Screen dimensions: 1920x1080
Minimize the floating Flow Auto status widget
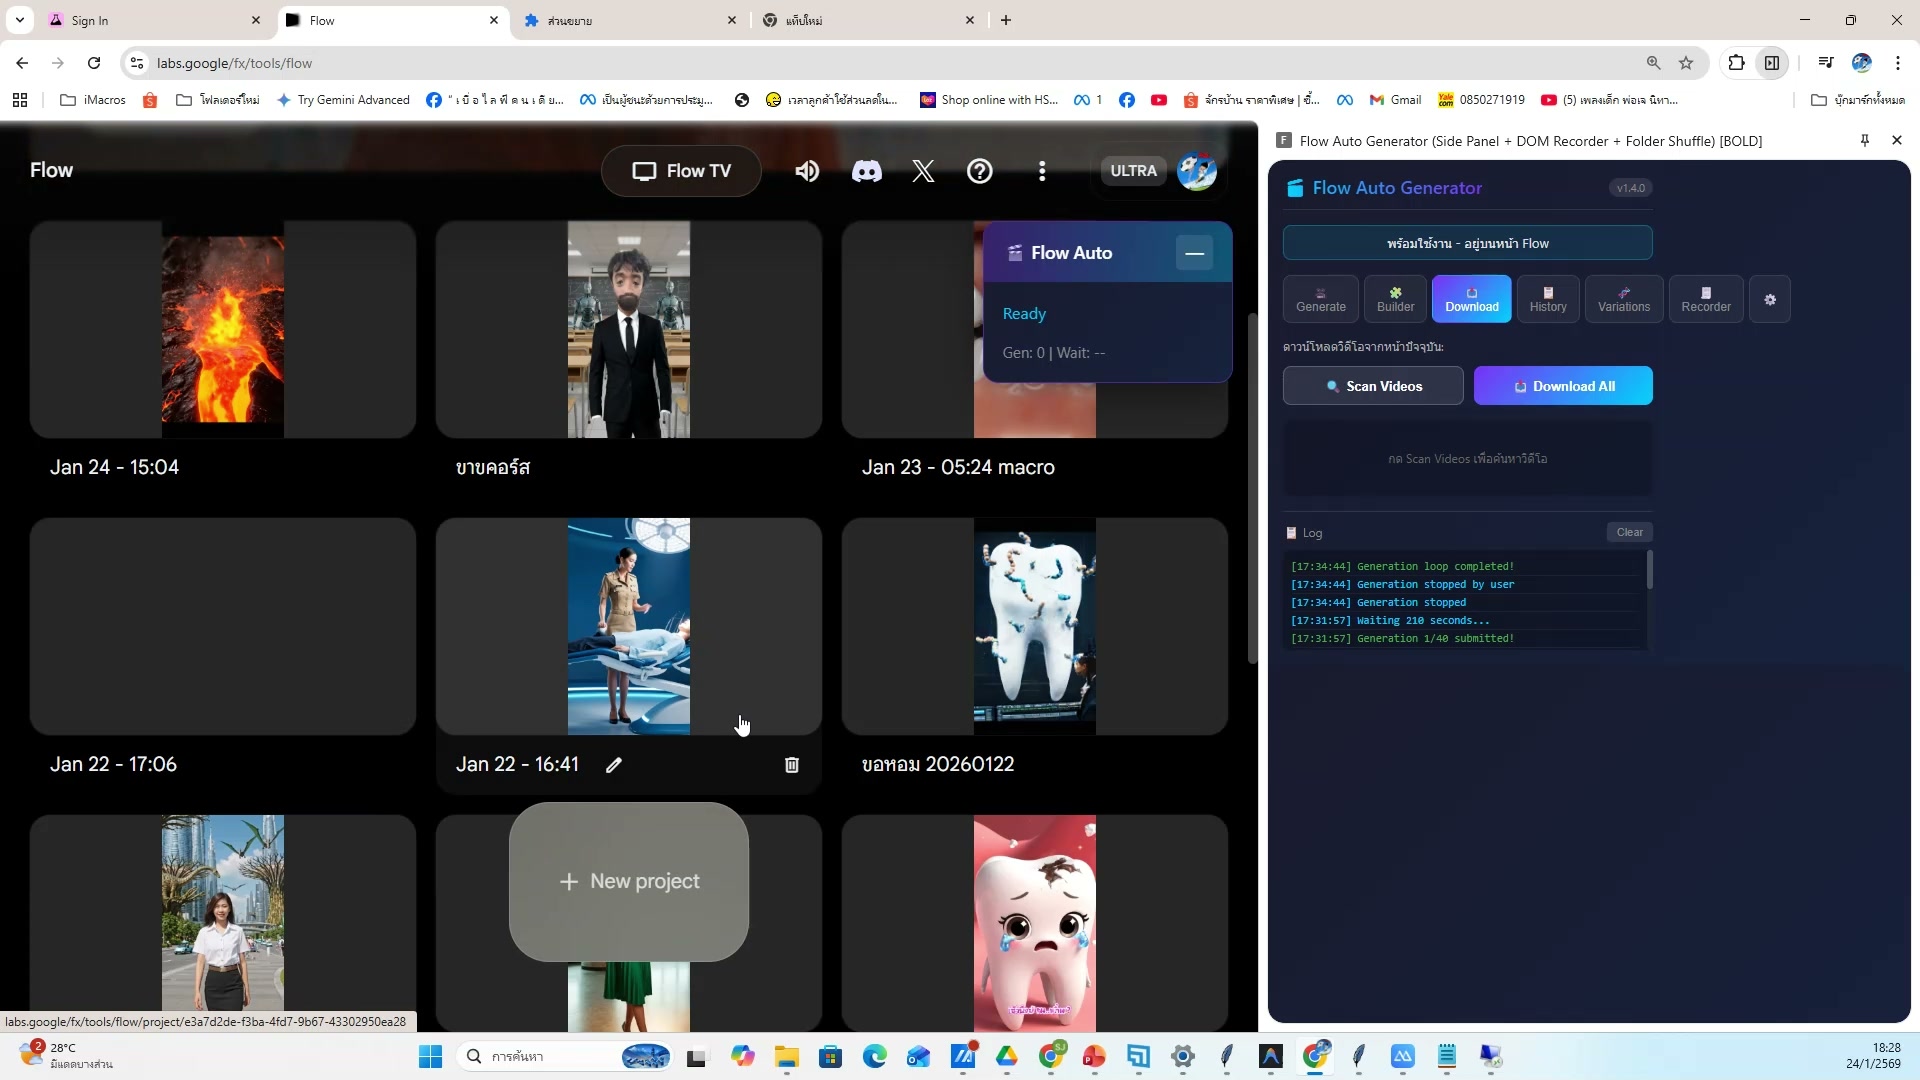1194,253
